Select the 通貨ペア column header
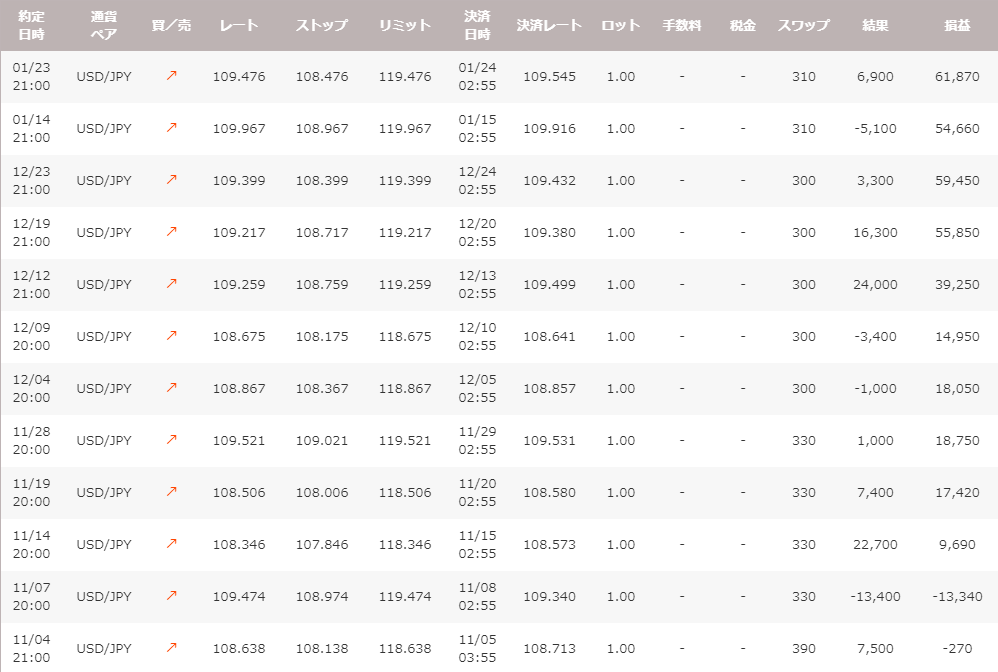Screen dimensions: 998x672 (x=103, y=25)
